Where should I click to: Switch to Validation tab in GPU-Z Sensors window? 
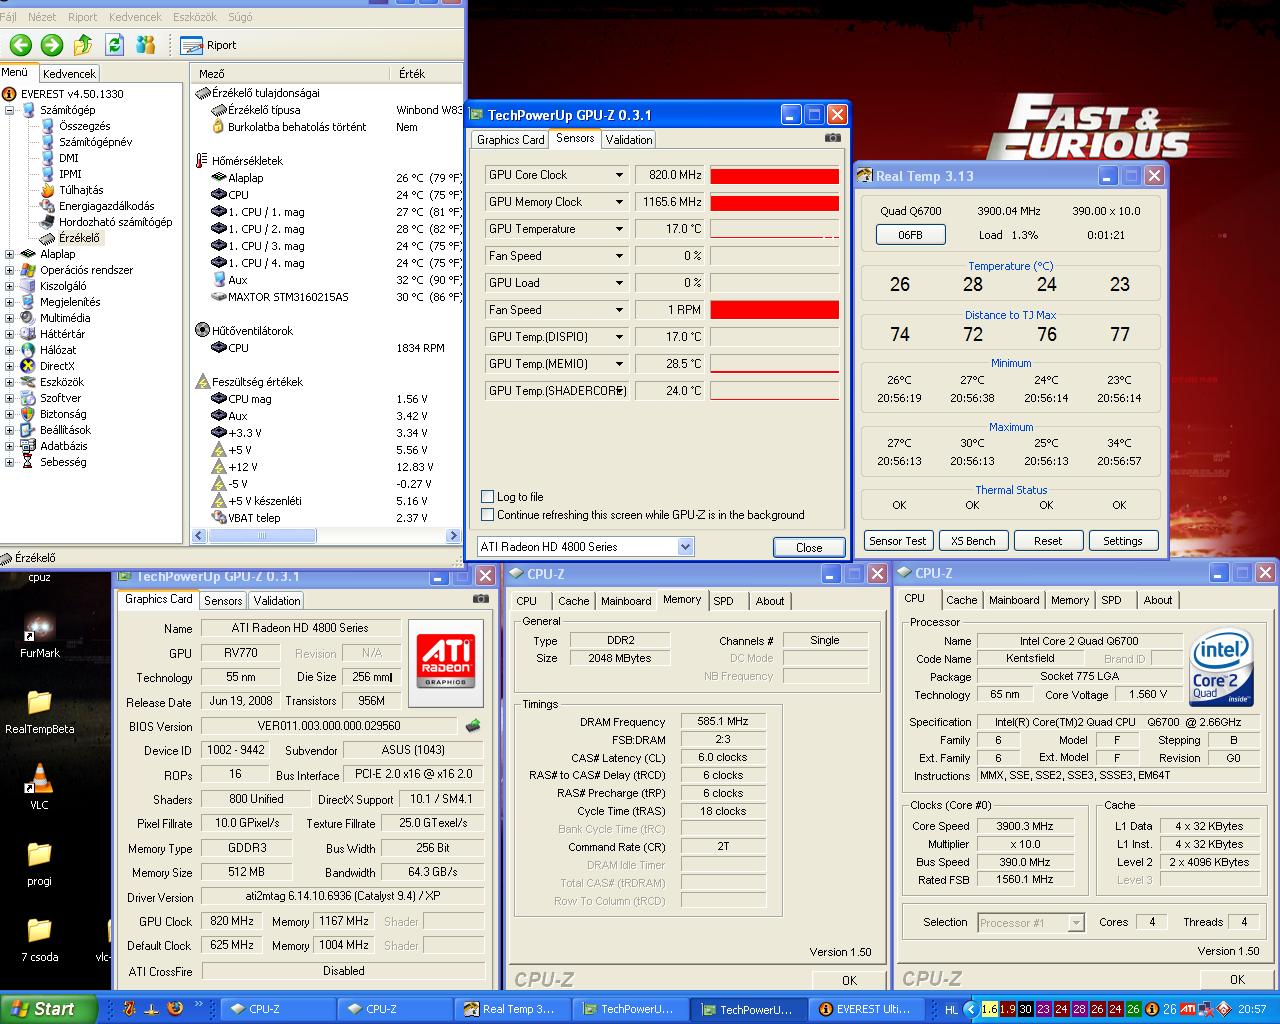[629, 140]
